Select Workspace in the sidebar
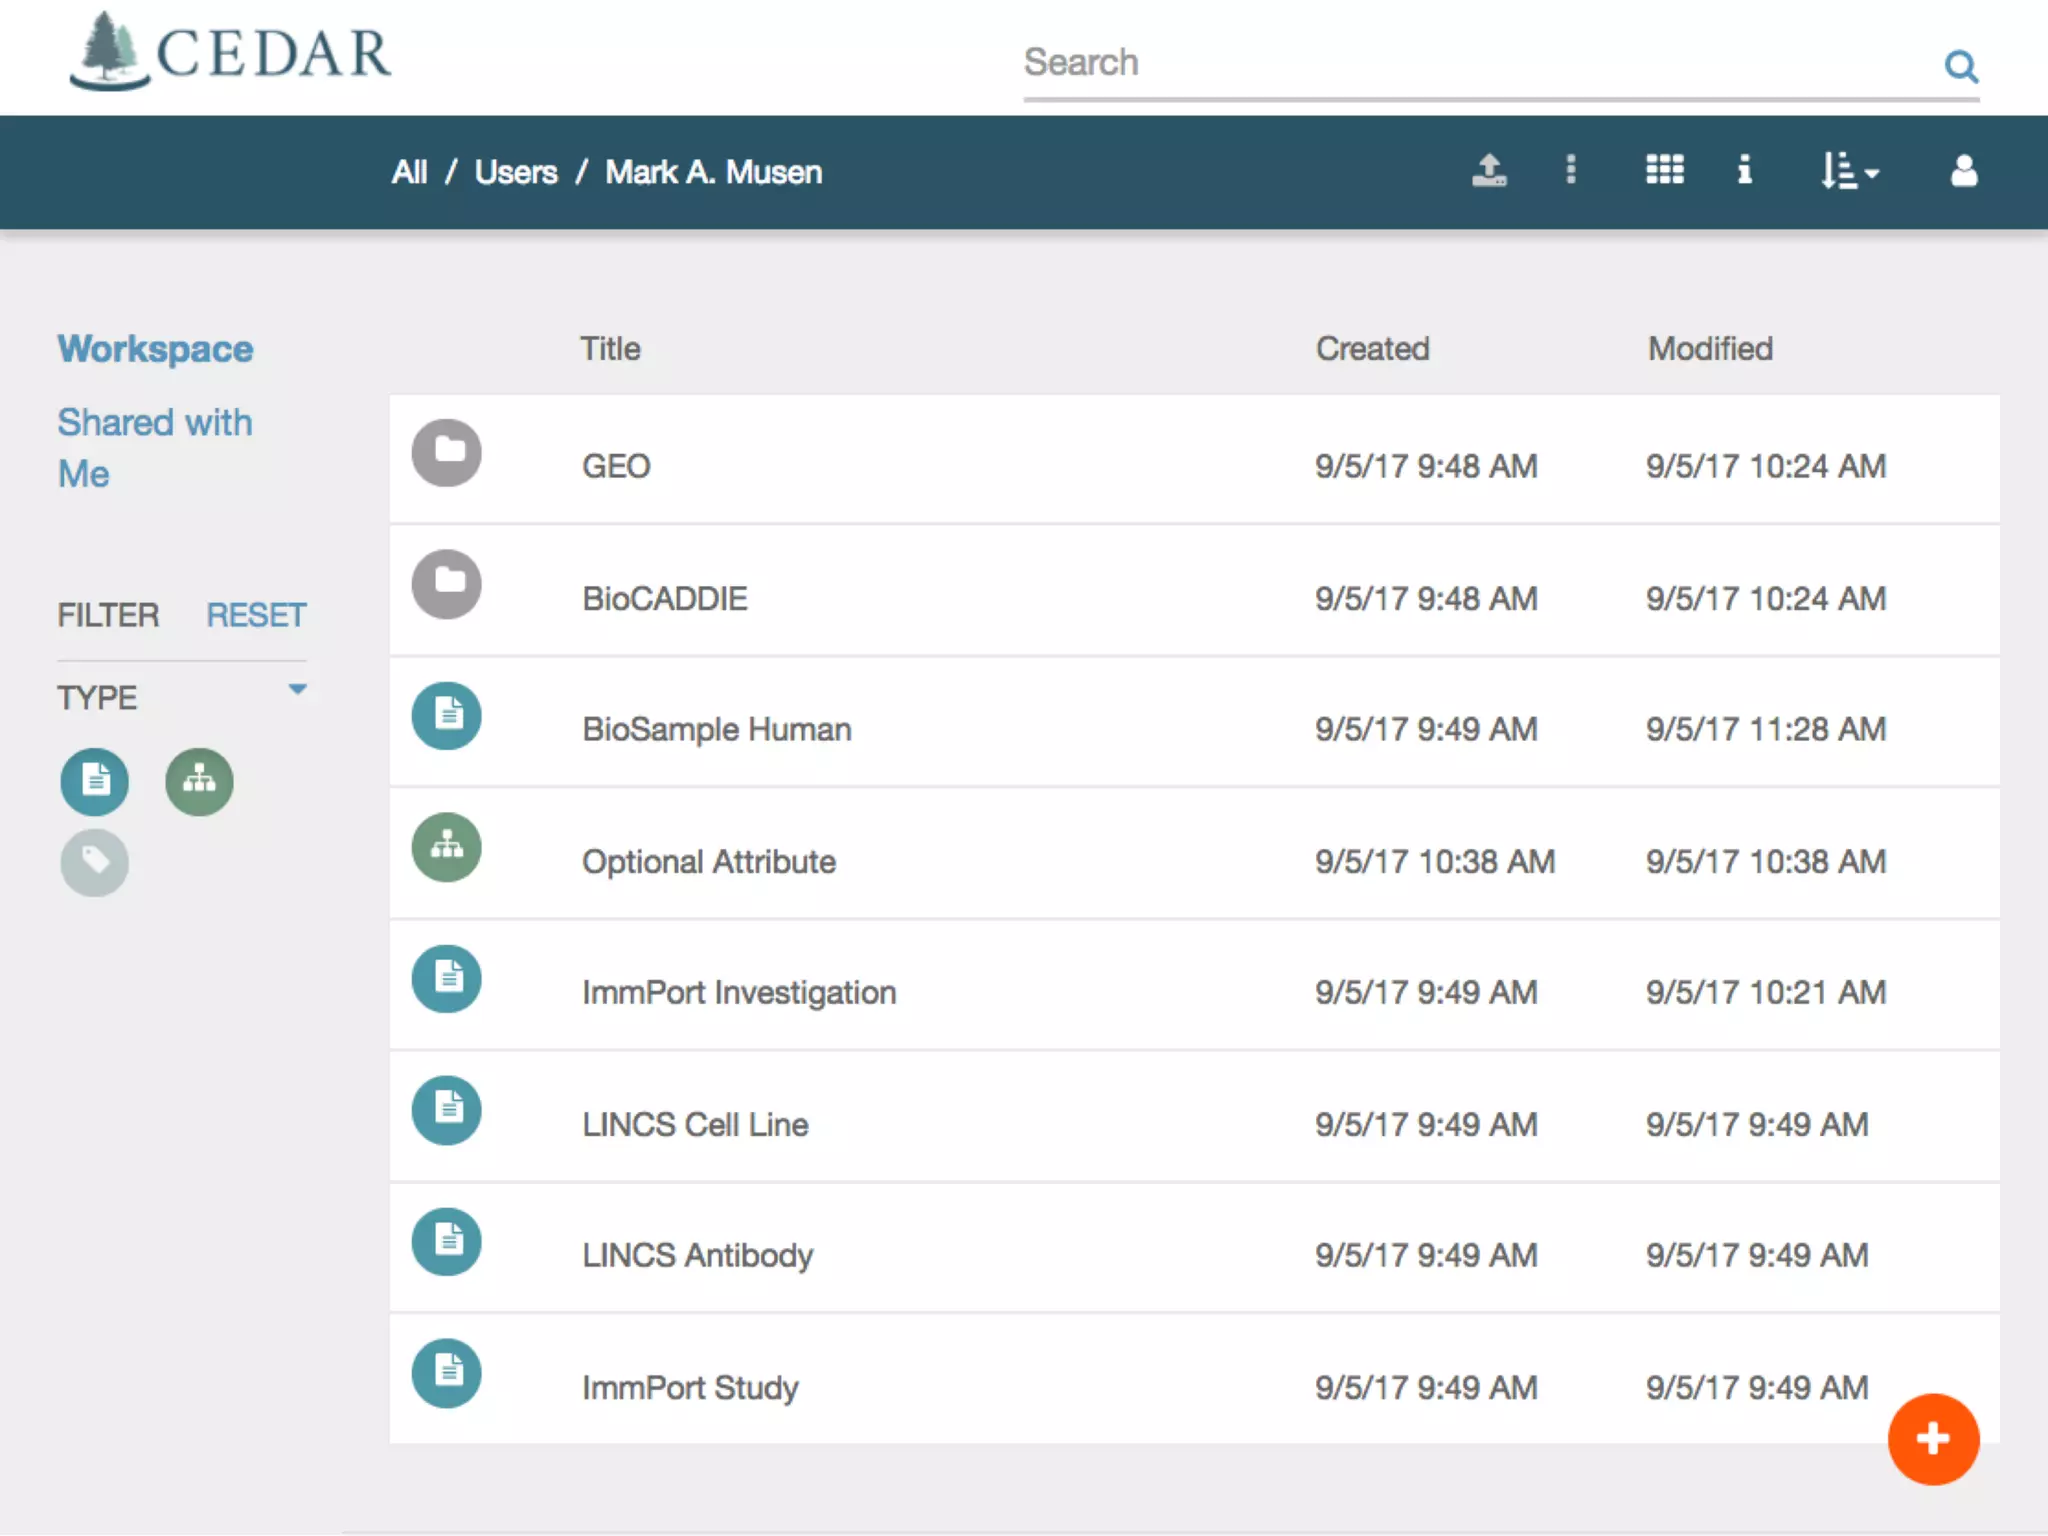 [x=155, y=349]
